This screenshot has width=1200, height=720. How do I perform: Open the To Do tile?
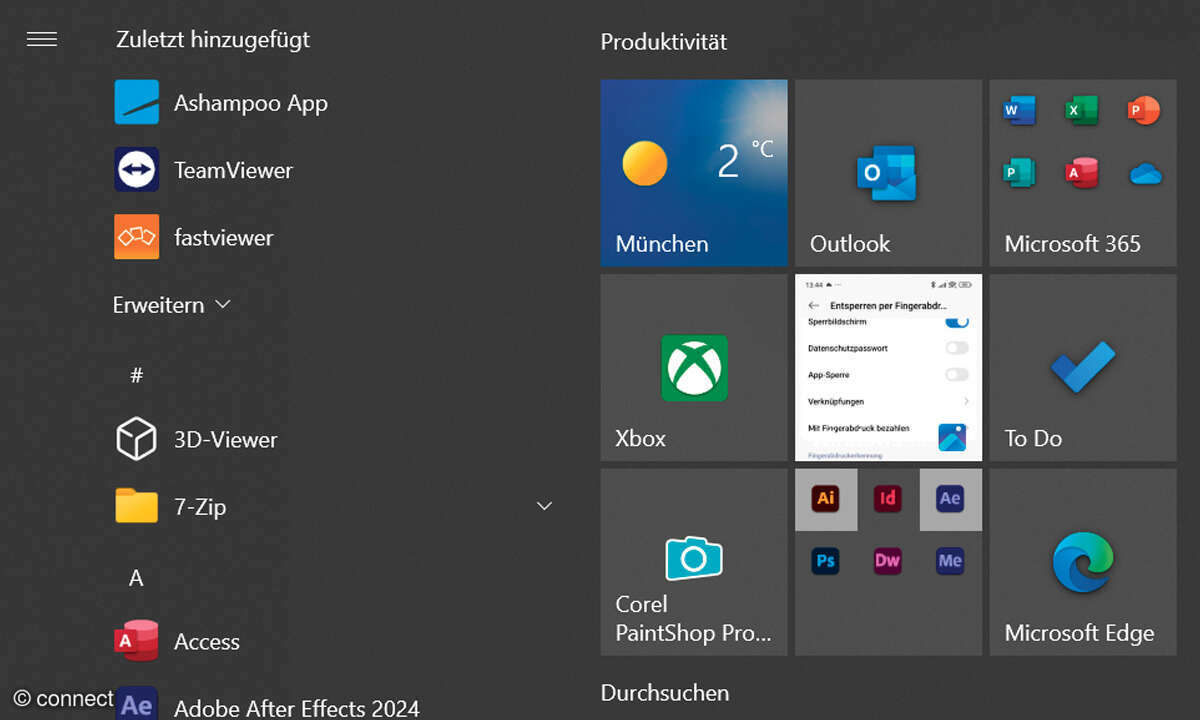(1083, 367)
